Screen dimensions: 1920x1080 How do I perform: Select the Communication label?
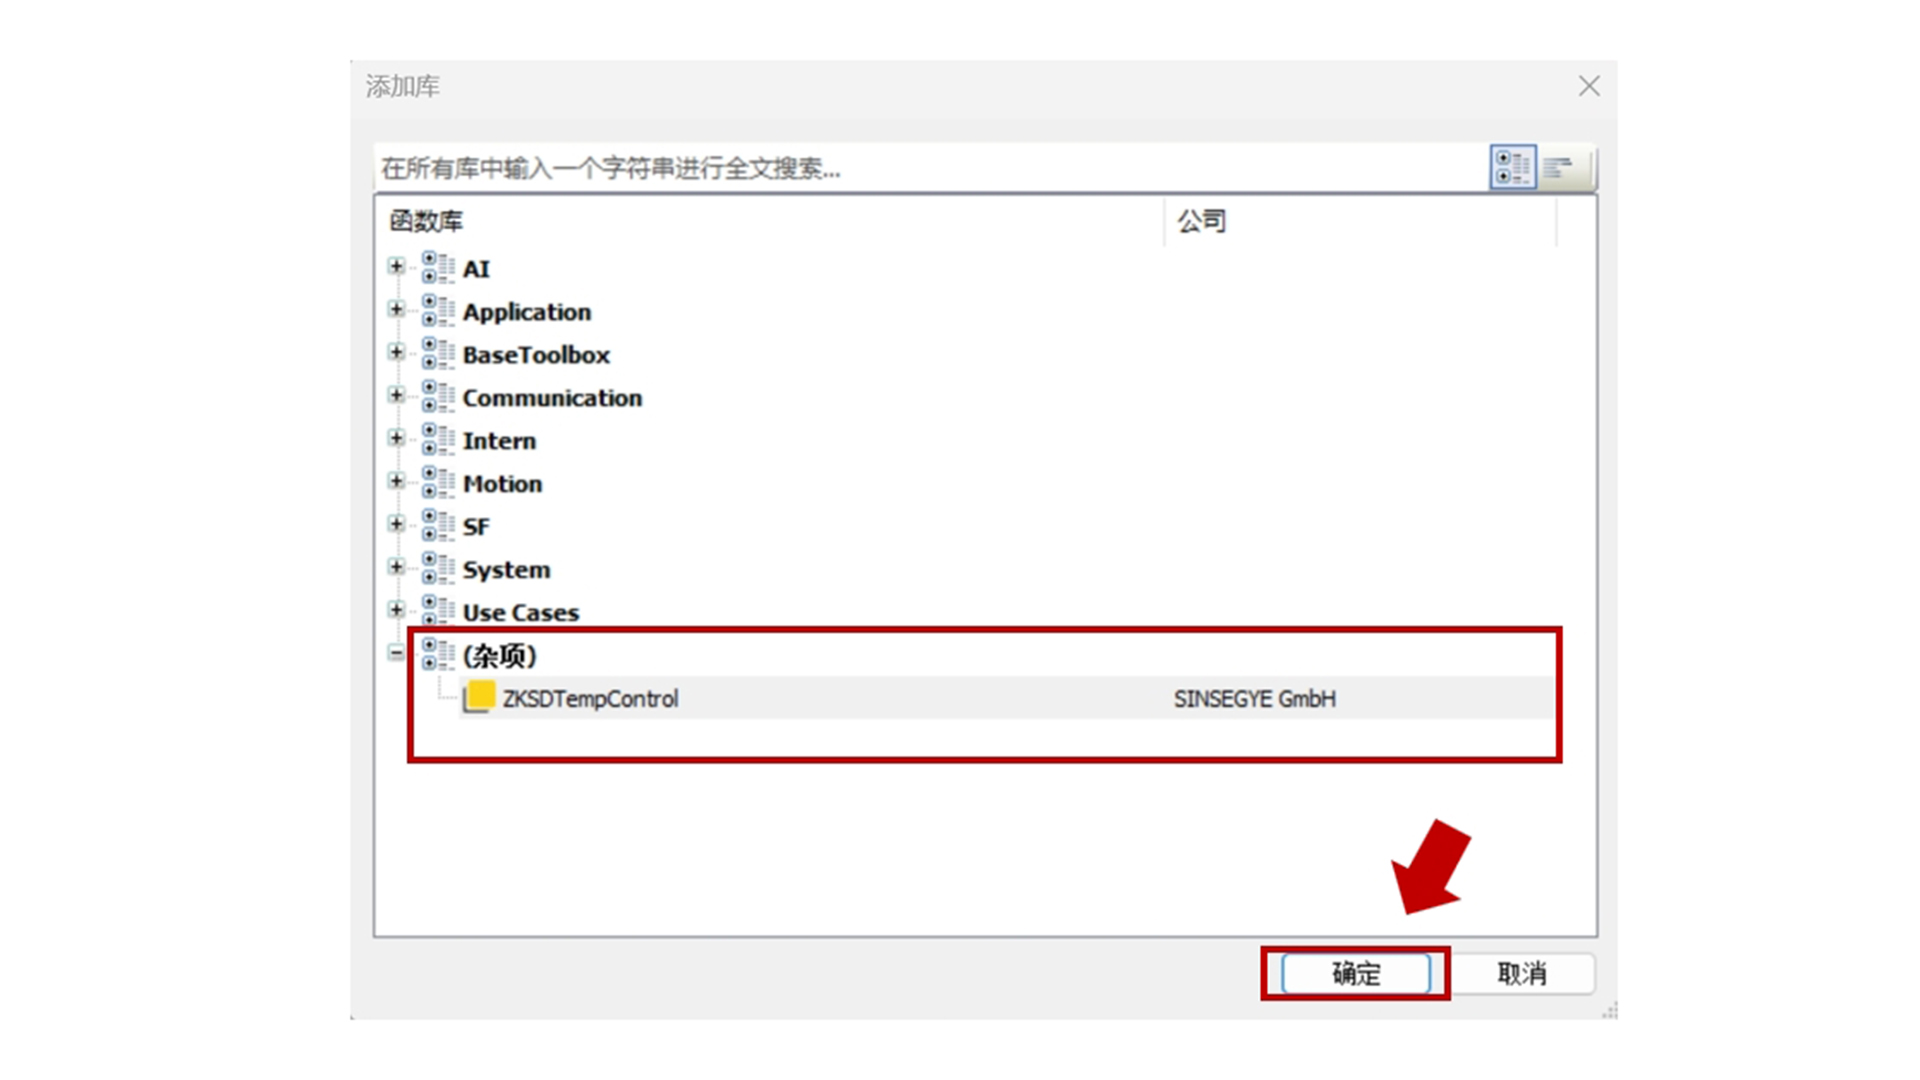[552, 398]
